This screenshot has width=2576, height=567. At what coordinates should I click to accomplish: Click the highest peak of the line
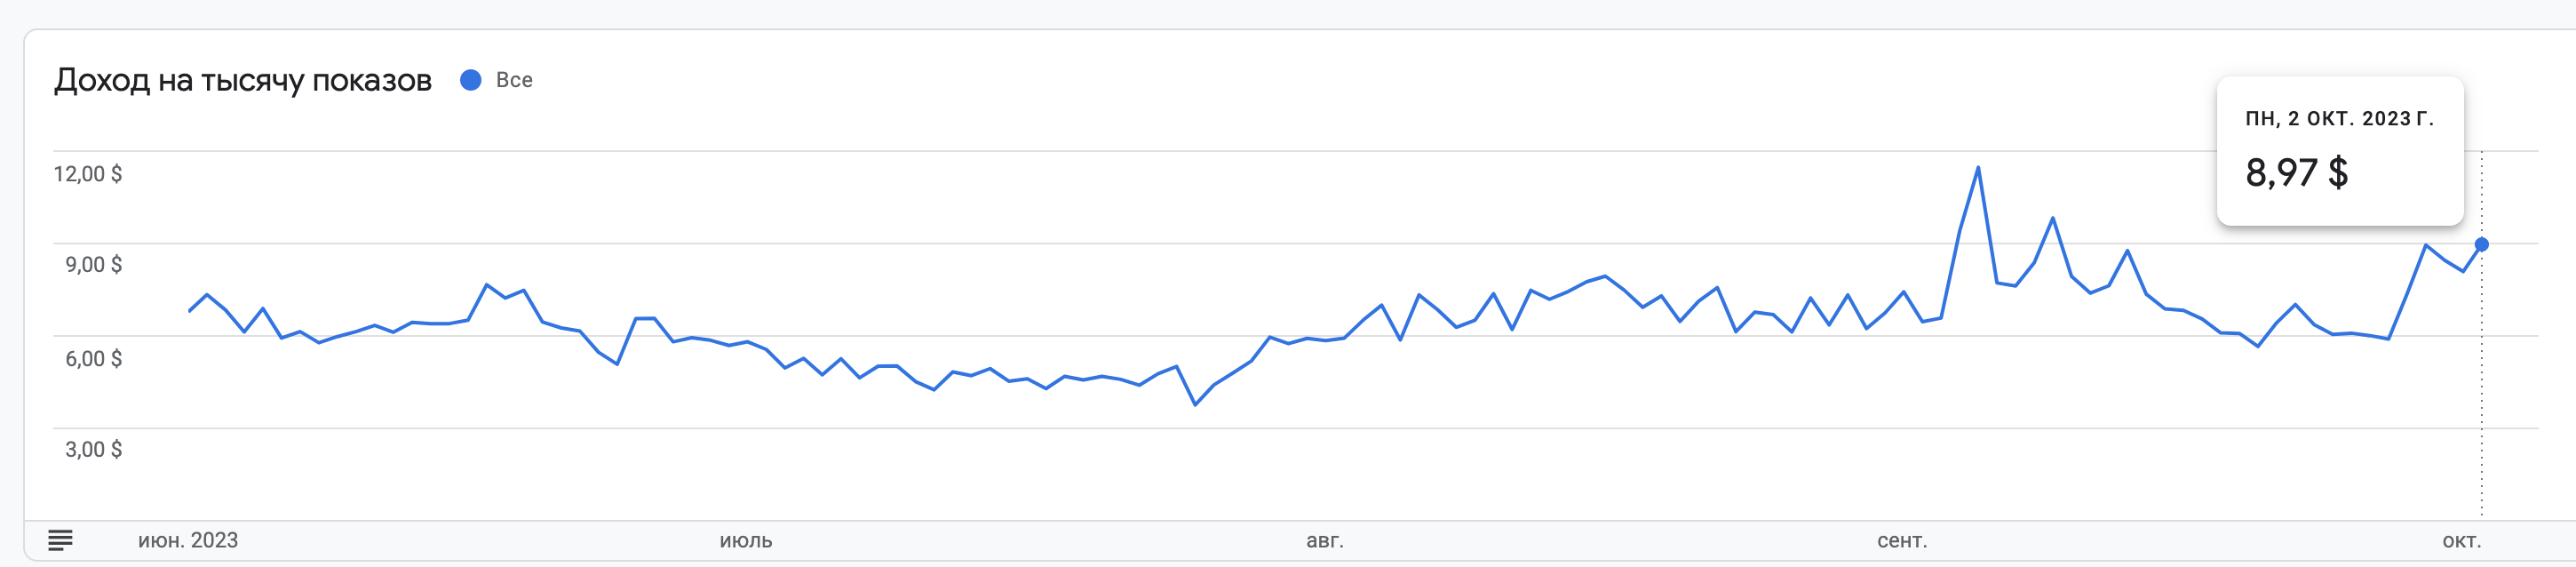pos(1978,167)
